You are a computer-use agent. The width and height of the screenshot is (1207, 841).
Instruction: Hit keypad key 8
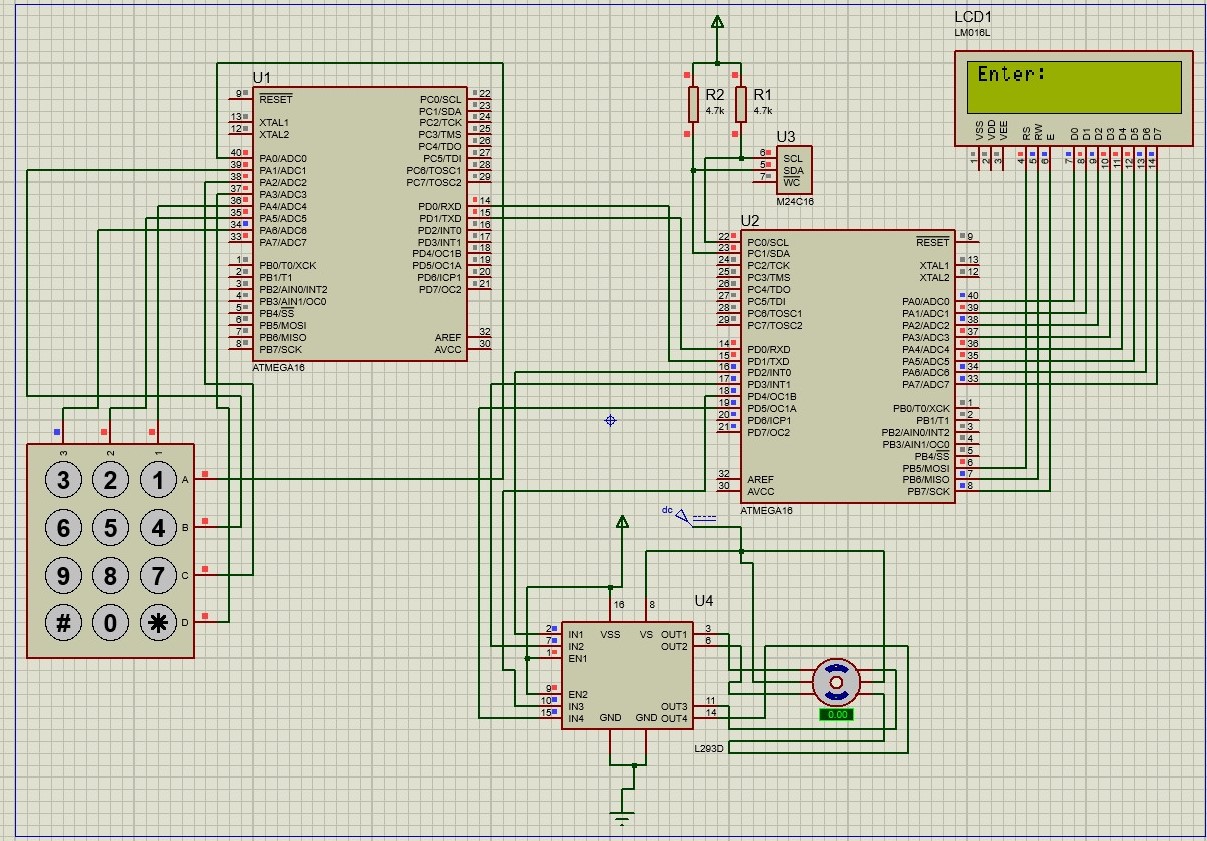pos(110,576)
